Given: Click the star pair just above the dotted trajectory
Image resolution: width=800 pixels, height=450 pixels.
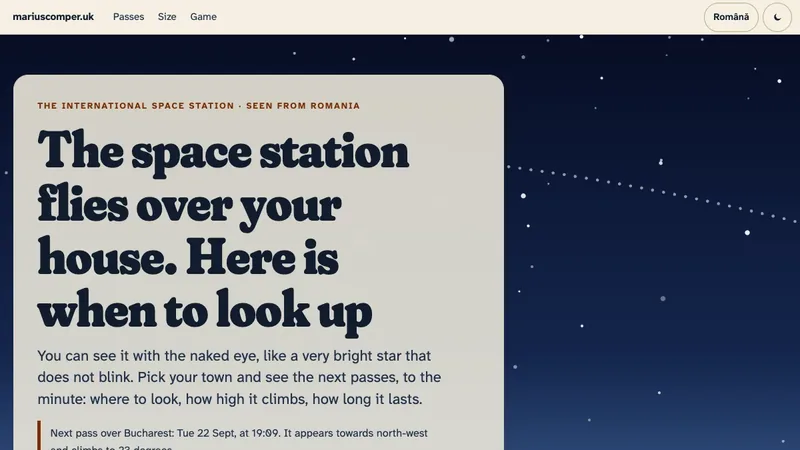Looking at the screenshot, I should 661,162.
